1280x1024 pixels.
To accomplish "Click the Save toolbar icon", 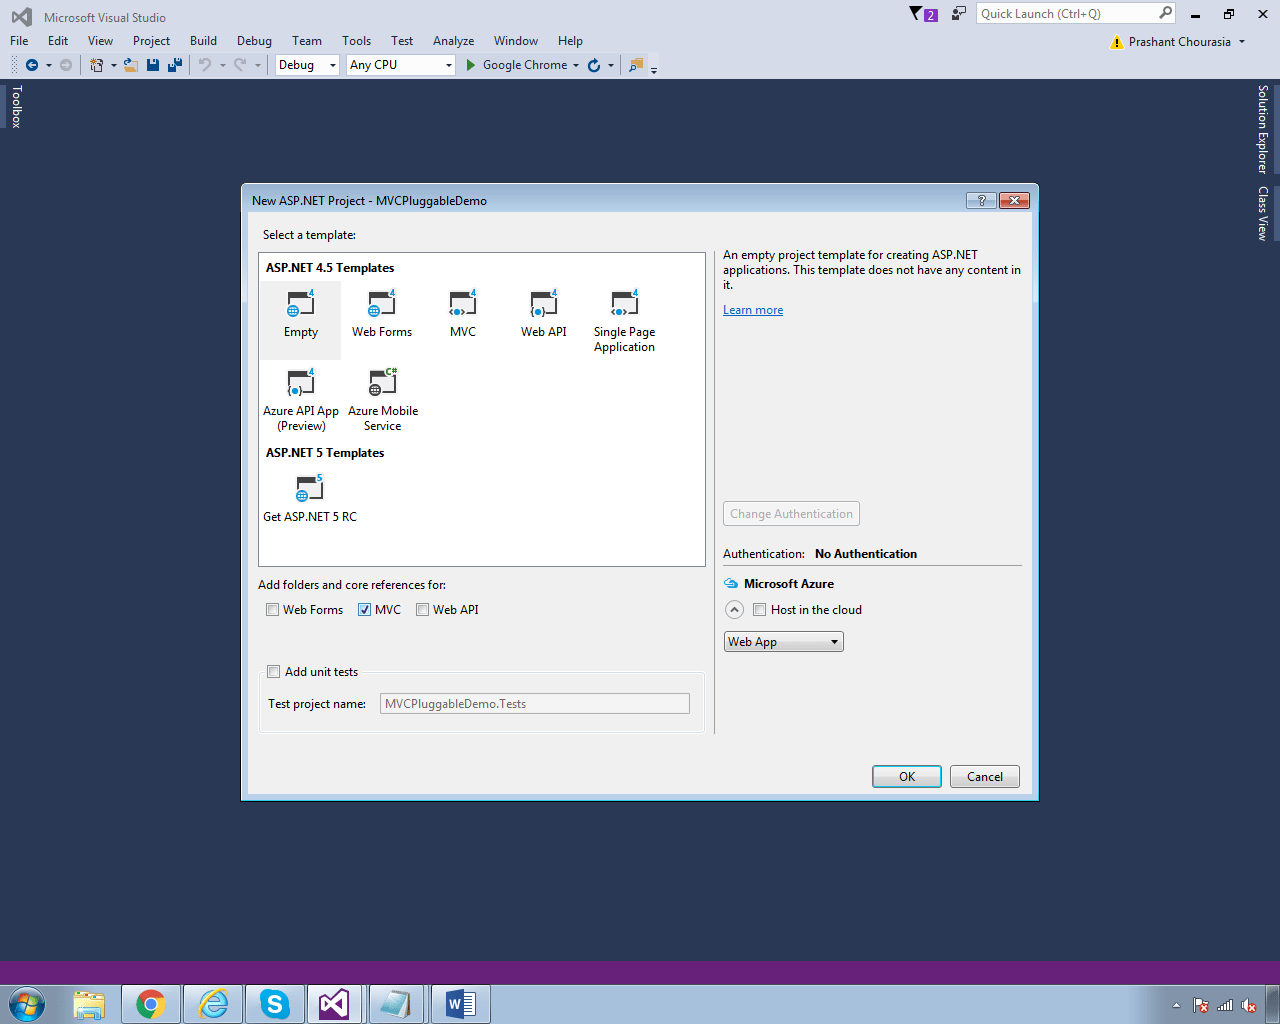I will 153,65.
